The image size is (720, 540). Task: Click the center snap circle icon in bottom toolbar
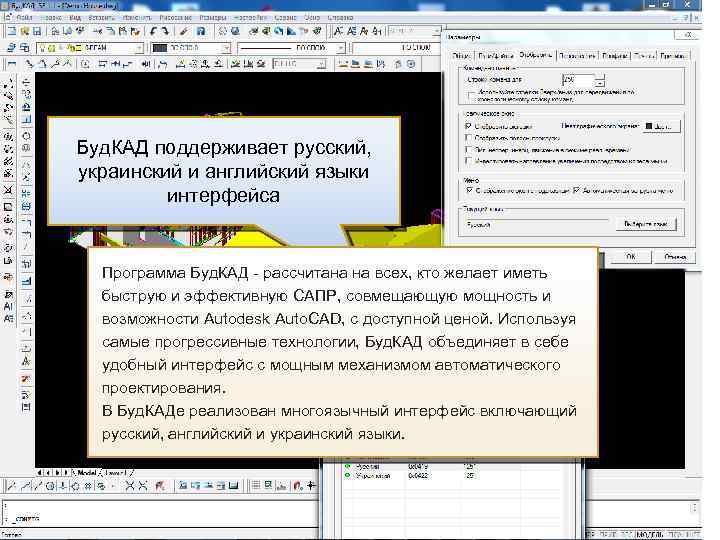(51, 485)
